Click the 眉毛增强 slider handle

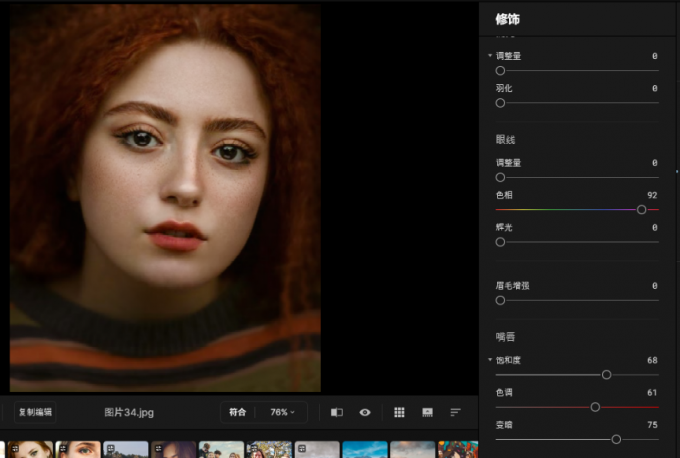pos(500,300)
